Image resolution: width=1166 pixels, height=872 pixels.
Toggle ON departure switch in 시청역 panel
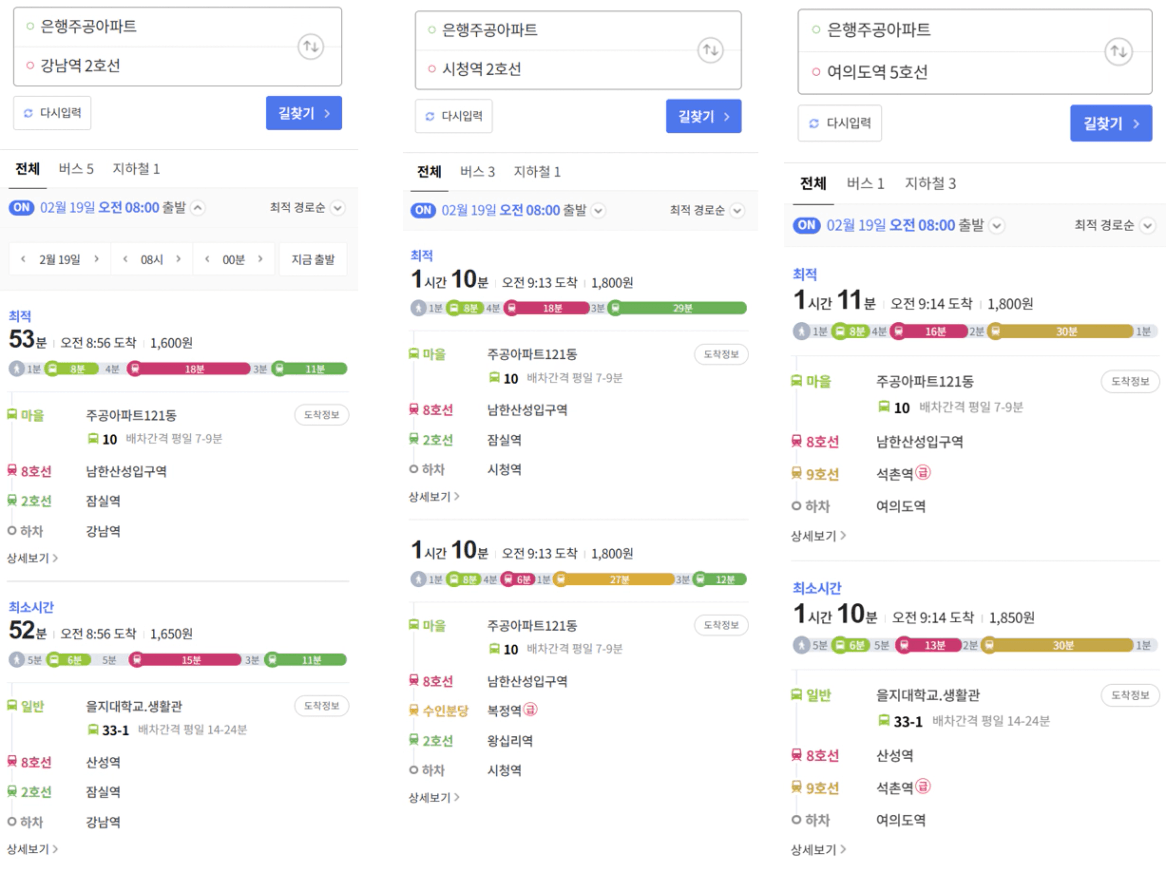425,211
